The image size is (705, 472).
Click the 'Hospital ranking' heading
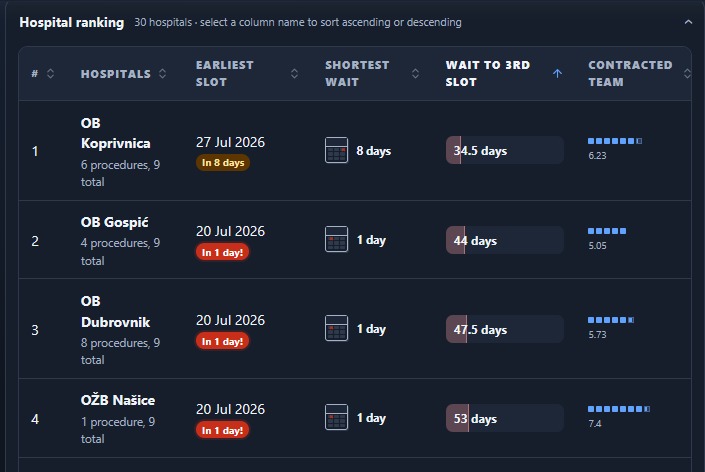pos(71,22)
